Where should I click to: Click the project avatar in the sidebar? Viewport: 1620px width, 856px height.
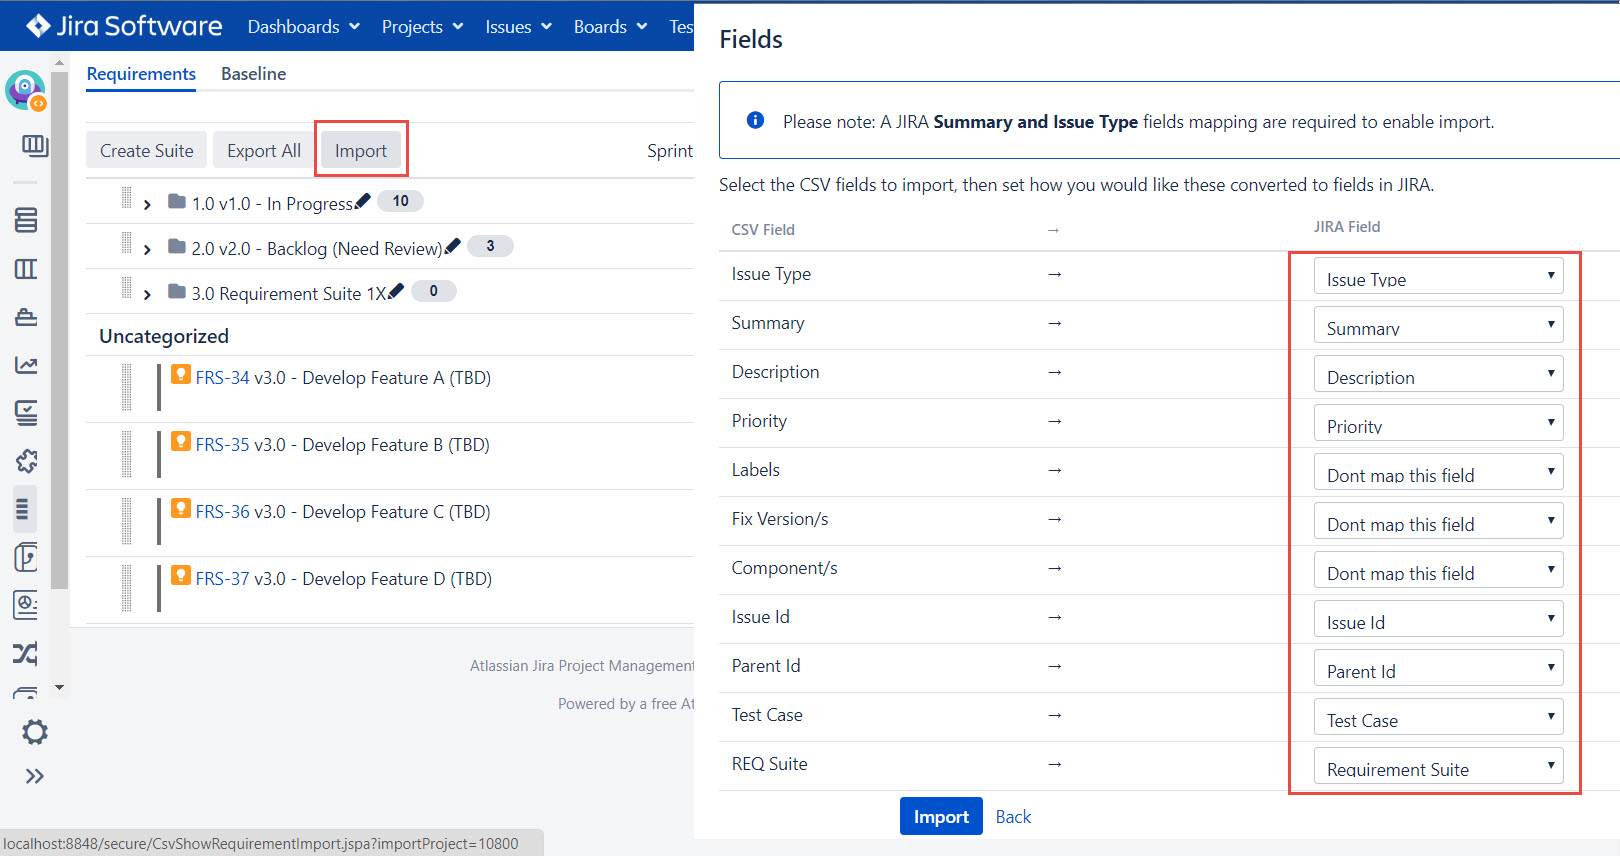pos(25,90)
